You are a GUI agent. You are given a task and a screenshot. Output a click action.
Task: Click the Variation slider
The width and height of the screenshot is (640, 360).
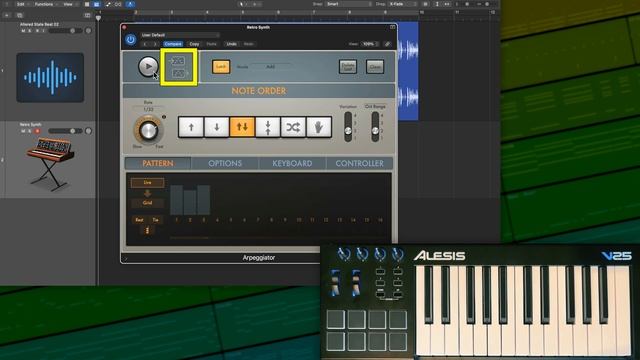pyautogui.click(x=348, y=127)
